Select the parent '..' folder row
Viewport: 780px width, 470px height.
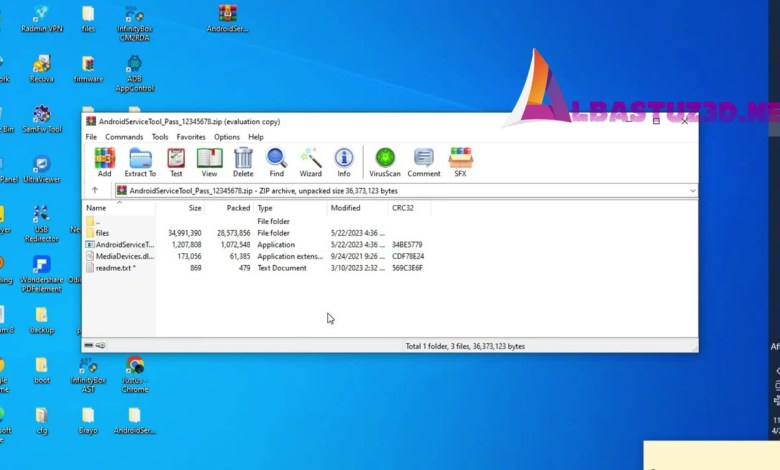(x=254, y=221)
